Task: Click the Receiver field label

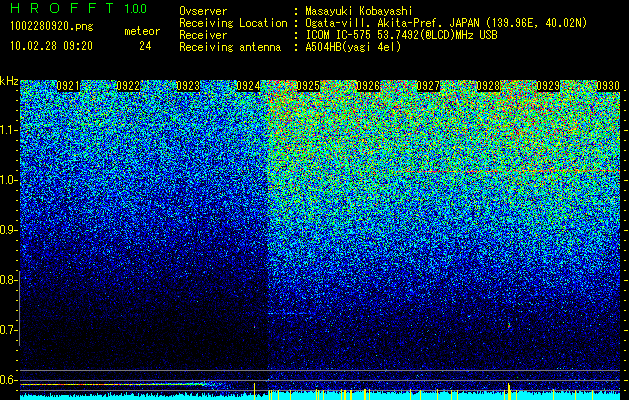Action: [x=203, y=35]
